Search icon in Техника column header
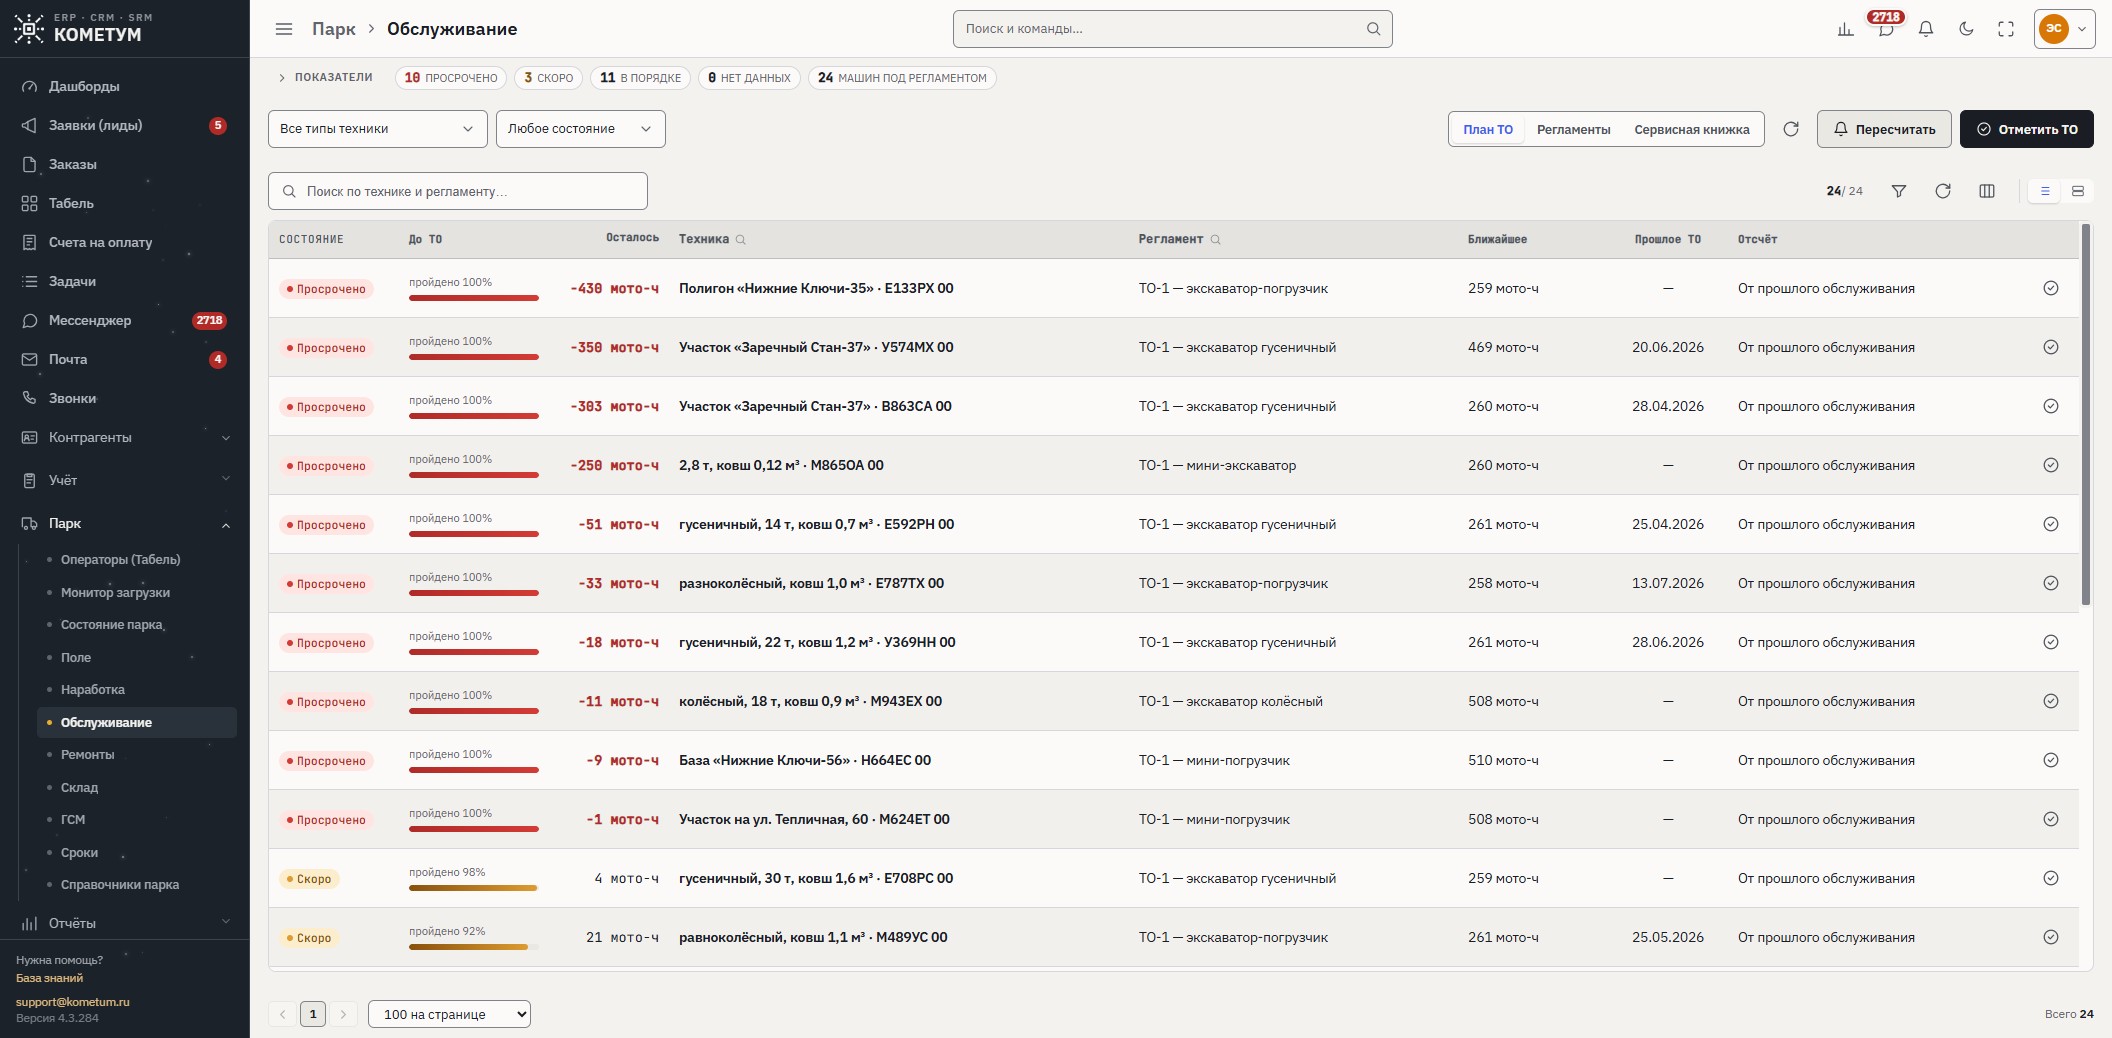The width and height of the screenshot is (2112, 1038). 741,240
